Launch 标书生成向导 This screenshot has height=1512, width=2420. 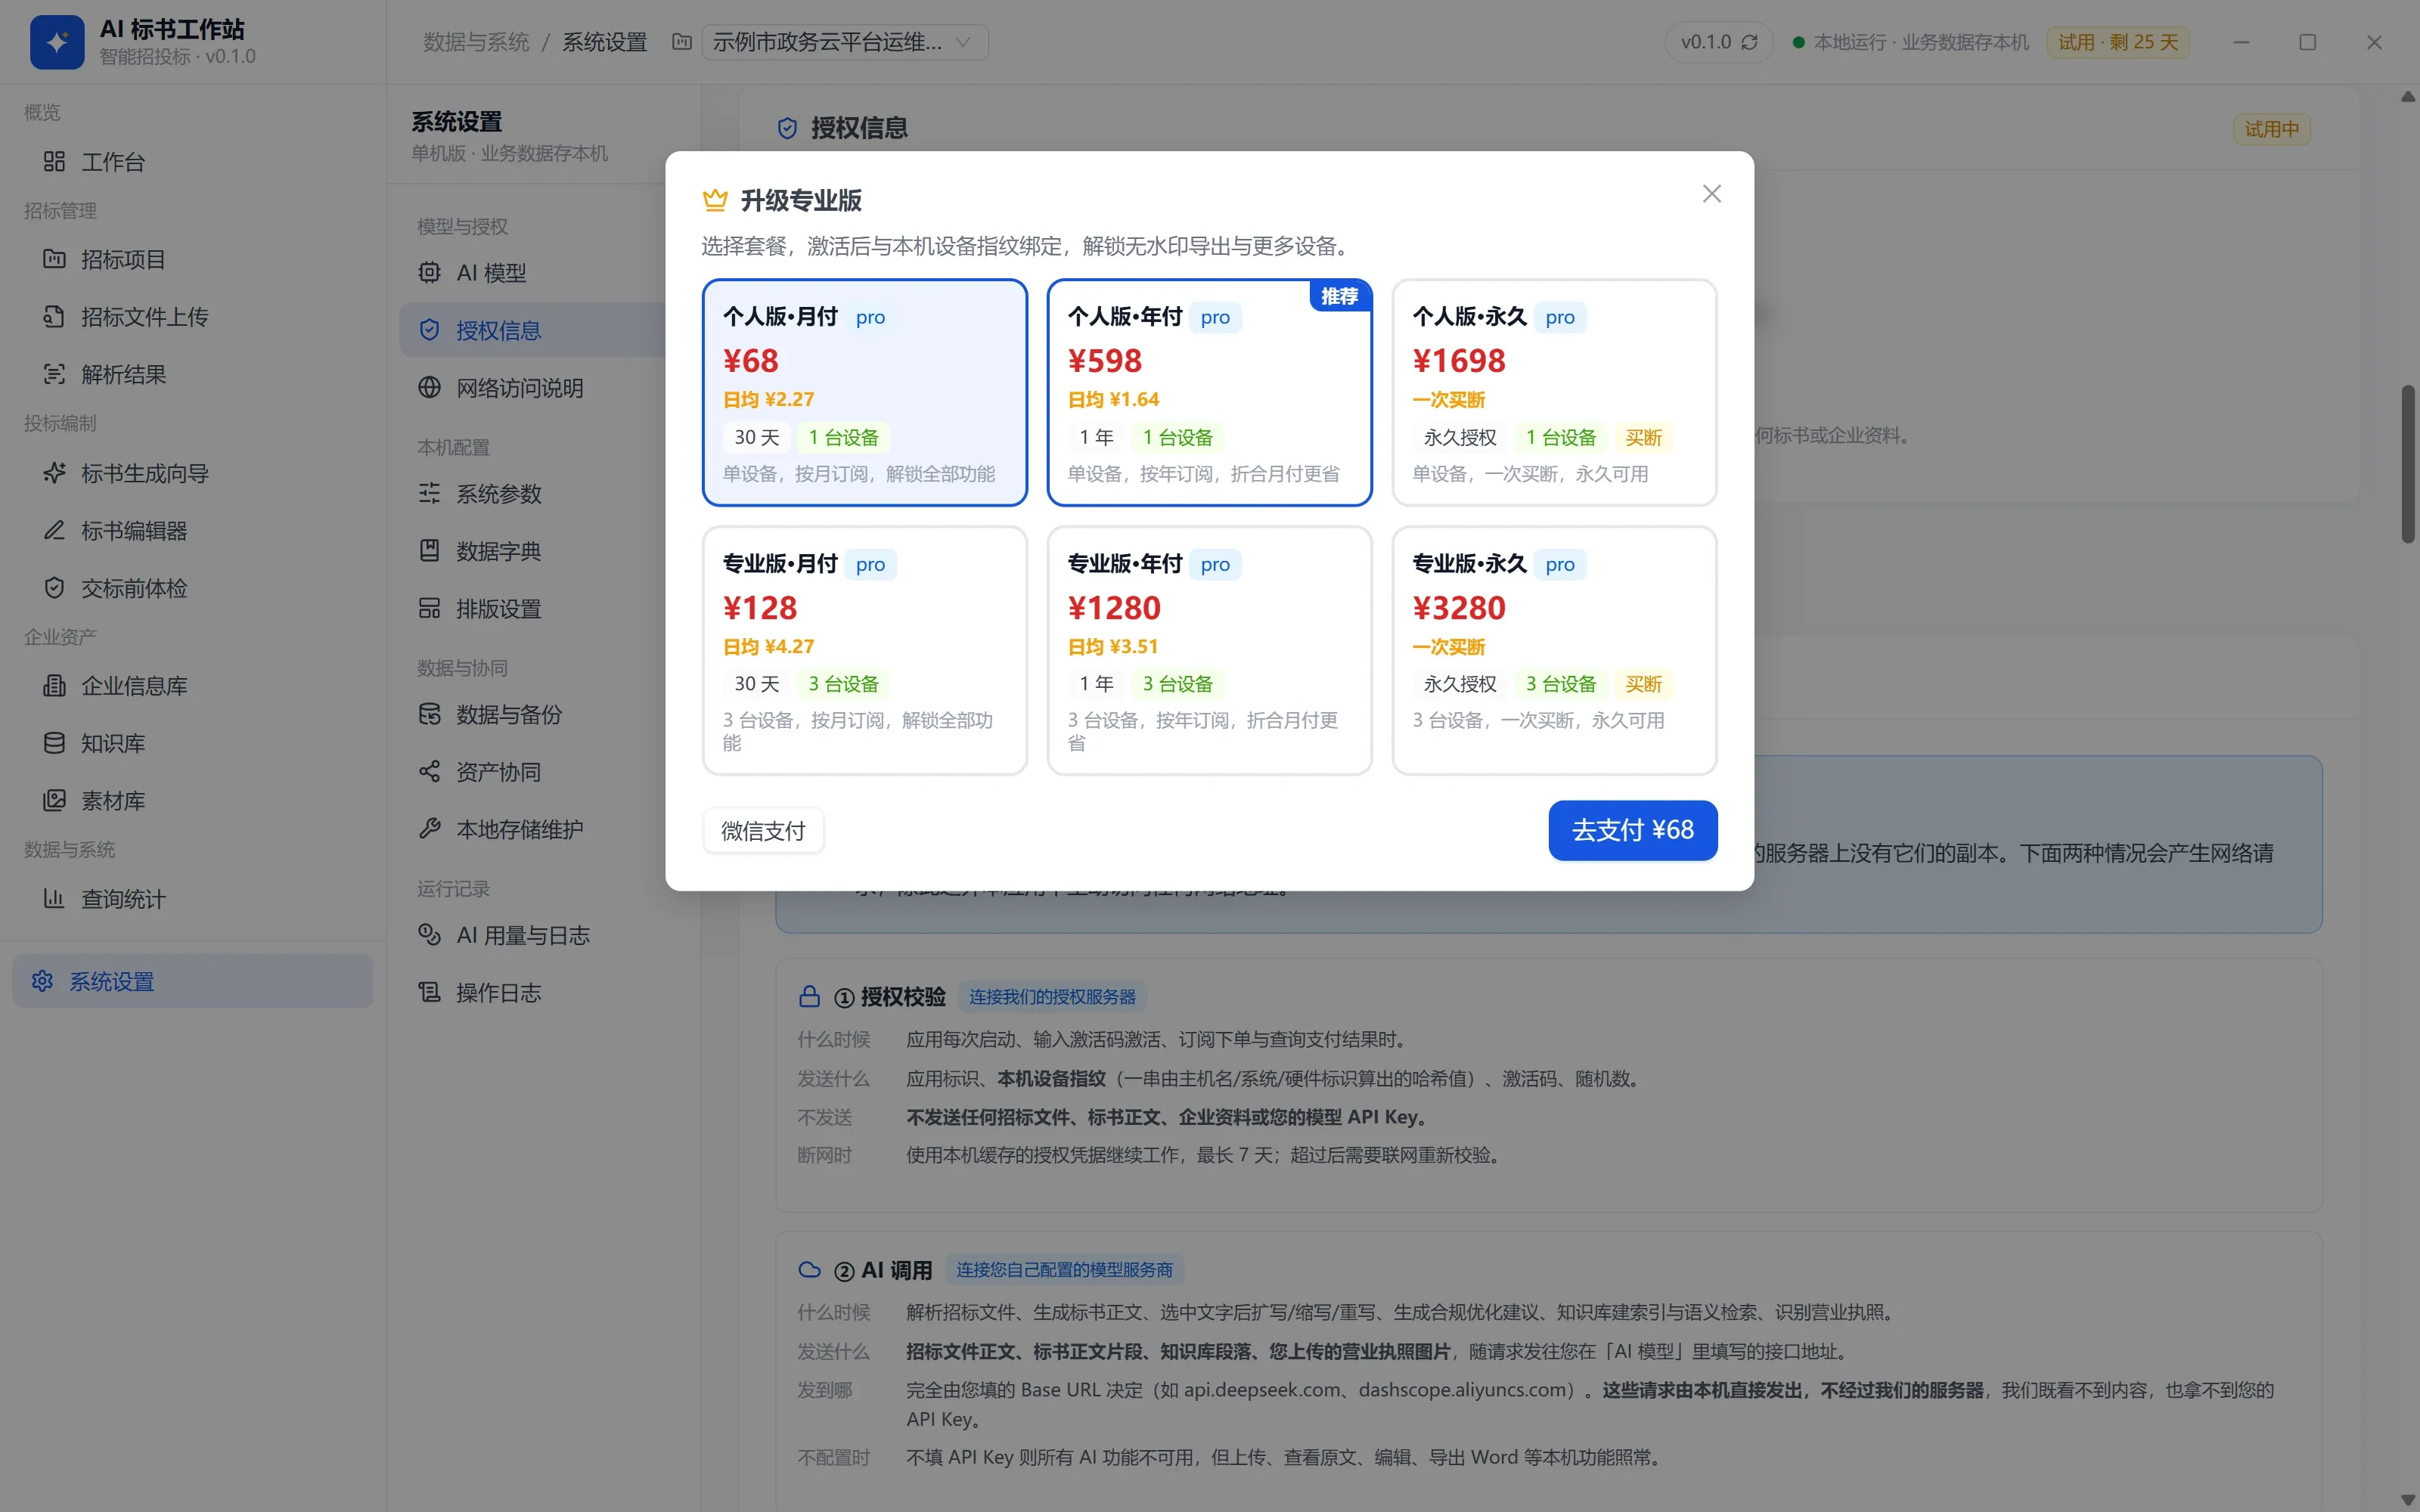(x=193, y=473)
